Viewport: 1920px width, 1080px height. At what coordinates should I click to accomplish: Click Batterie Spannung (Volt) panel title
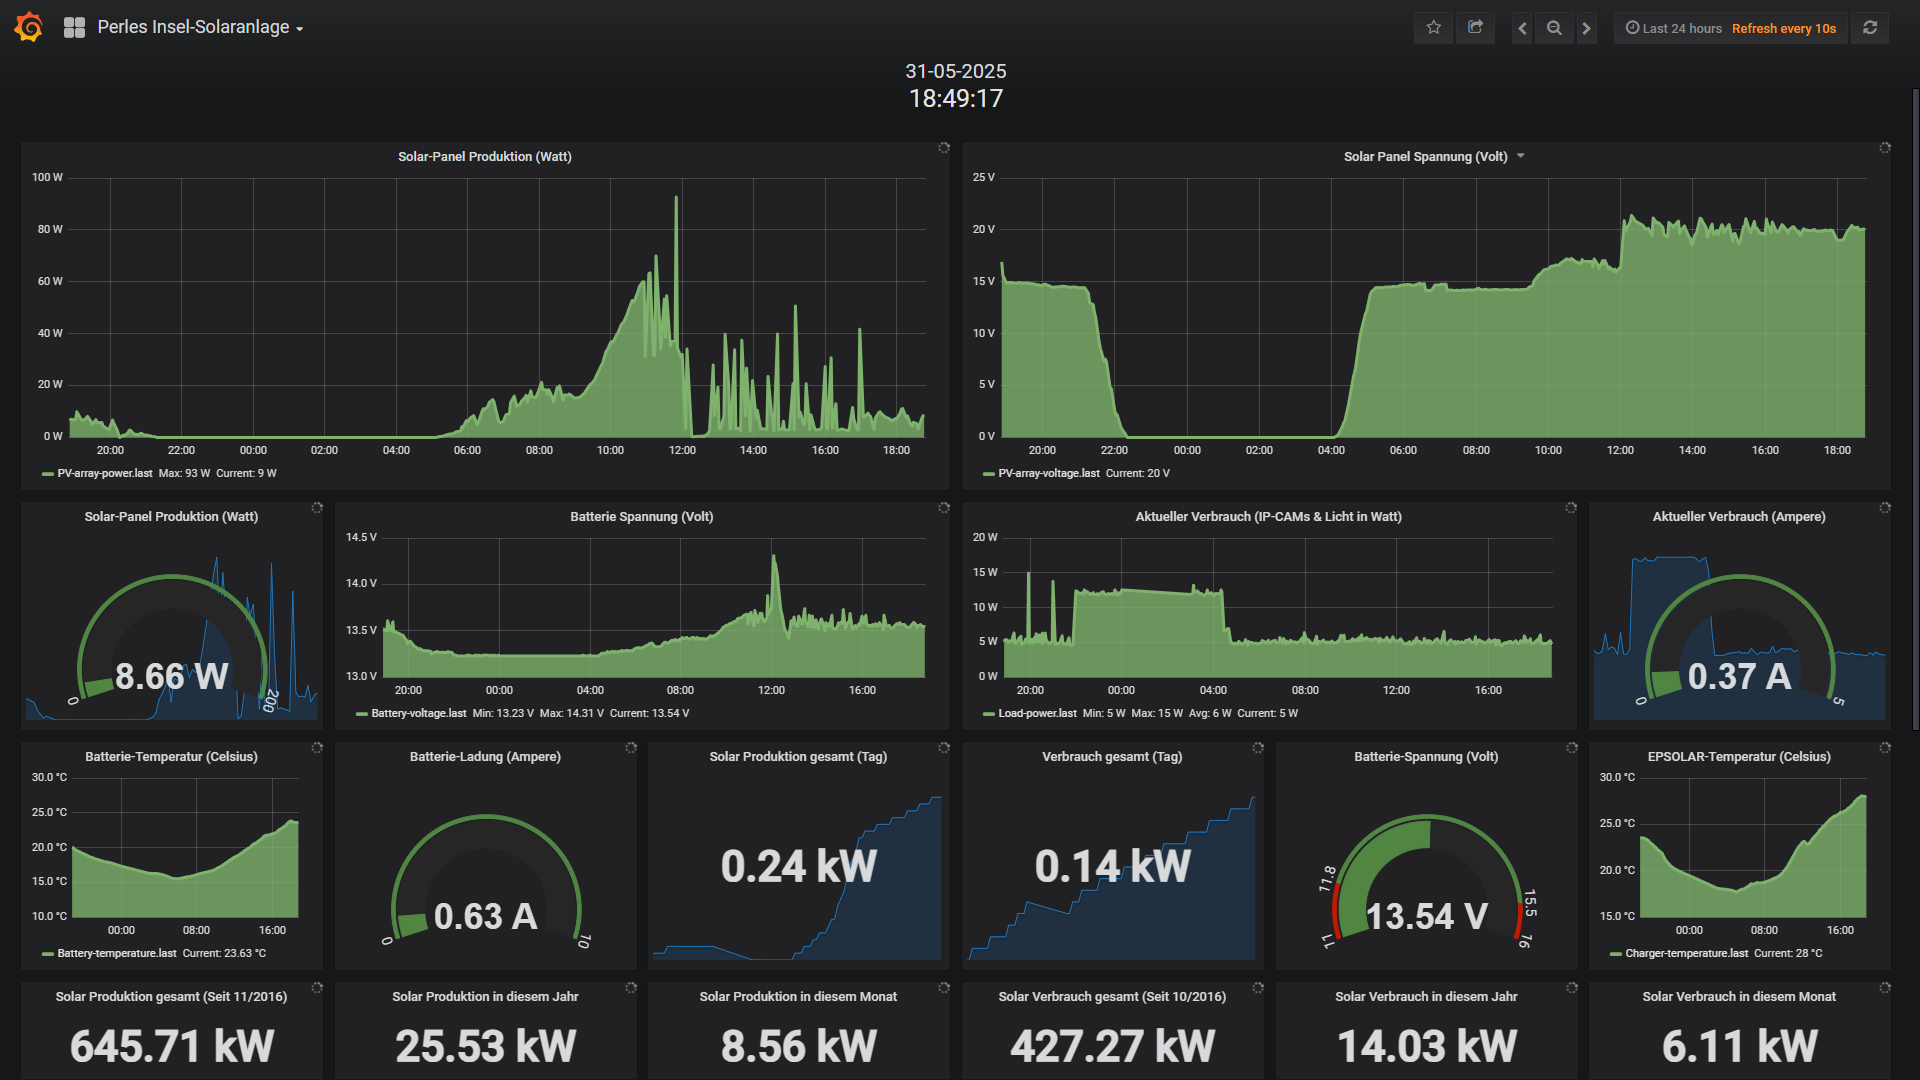point(641,517)
